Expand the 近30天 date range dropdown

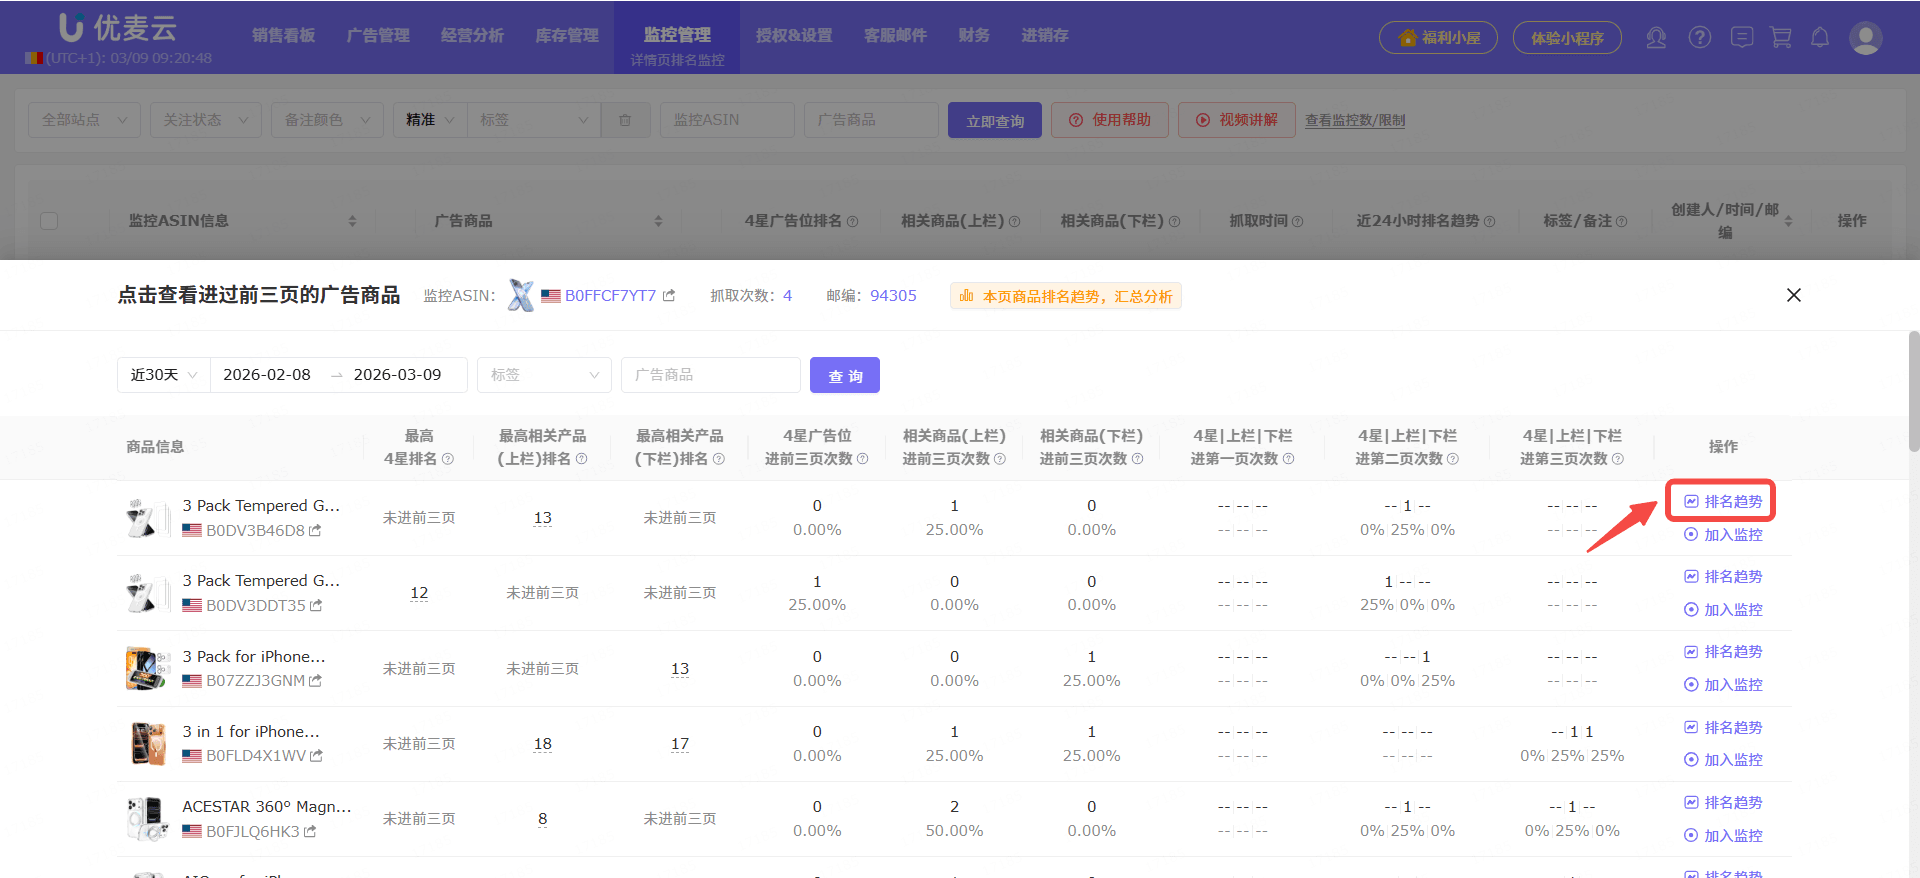[x=164, y=375]
